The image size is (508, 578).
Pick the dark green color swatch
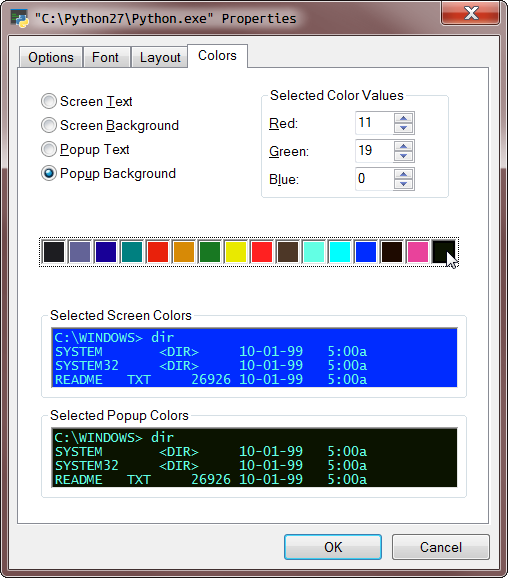(x=210, y=252)
